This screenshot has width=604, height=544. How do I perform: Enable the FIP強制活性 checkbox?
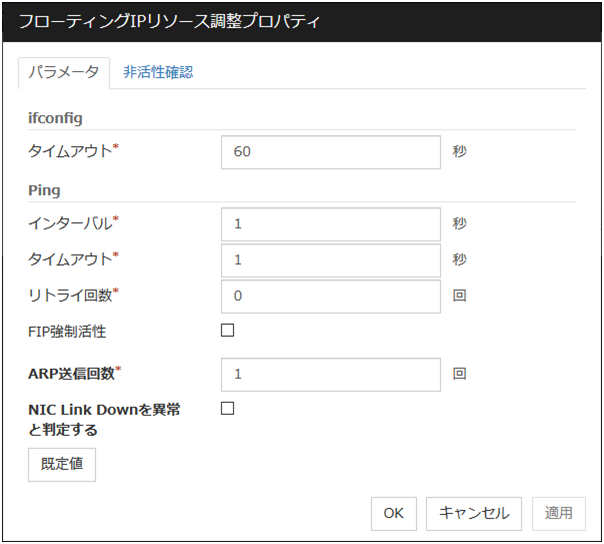[x=228, y=331]
